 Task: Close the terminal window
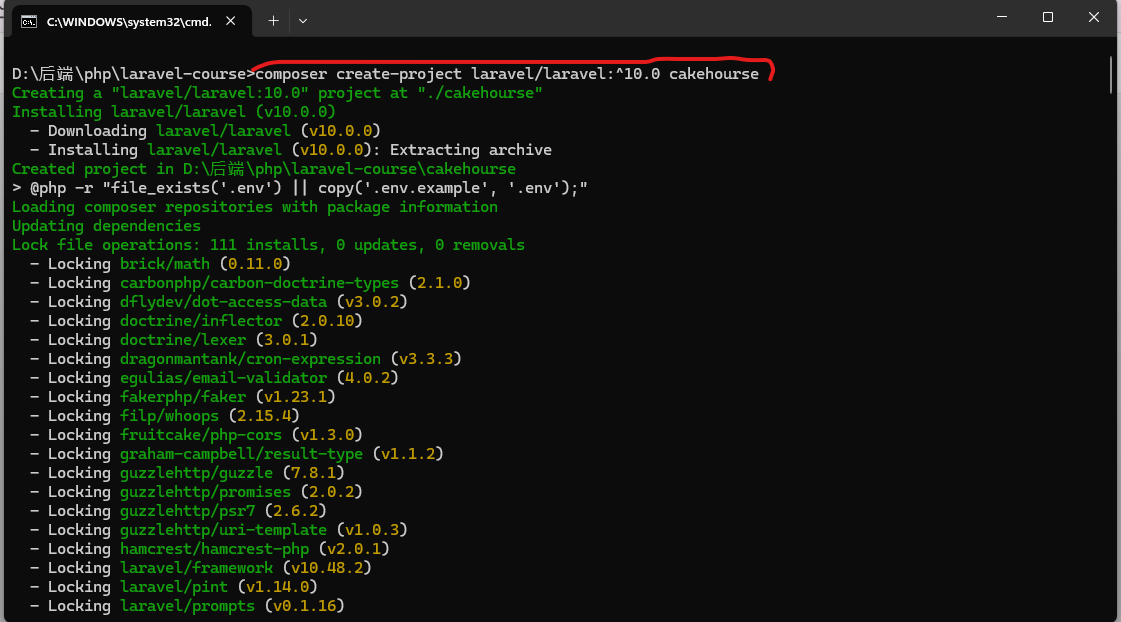(1094, 17)
